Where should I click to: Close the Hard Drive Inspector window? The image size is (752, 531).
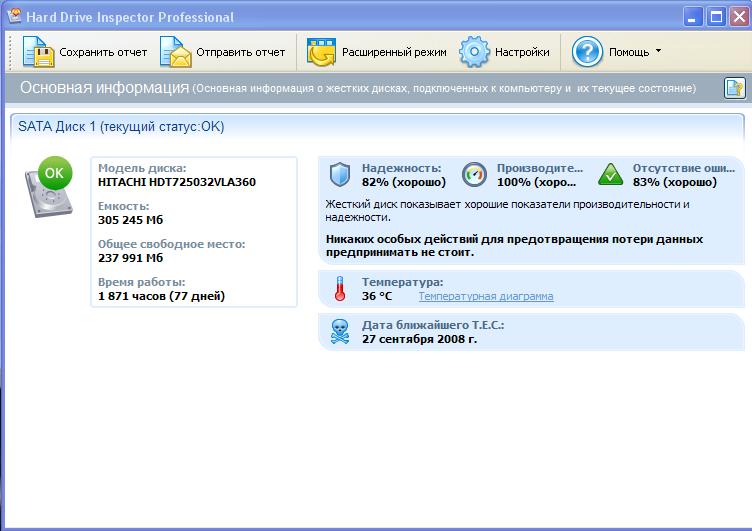(739, 17)
